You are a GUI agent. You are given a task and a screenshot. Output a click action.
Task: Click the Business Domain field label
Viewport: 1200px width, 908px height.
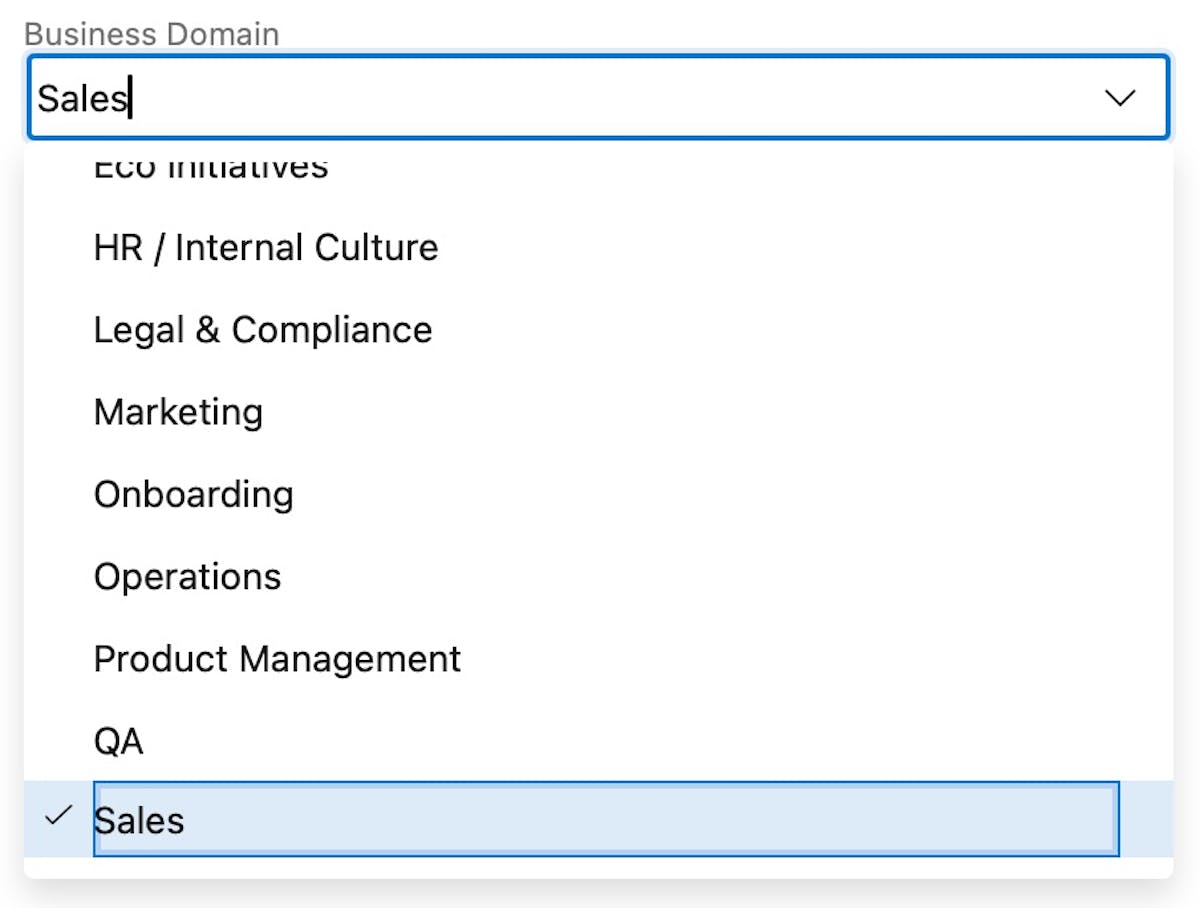coord(151,34)
